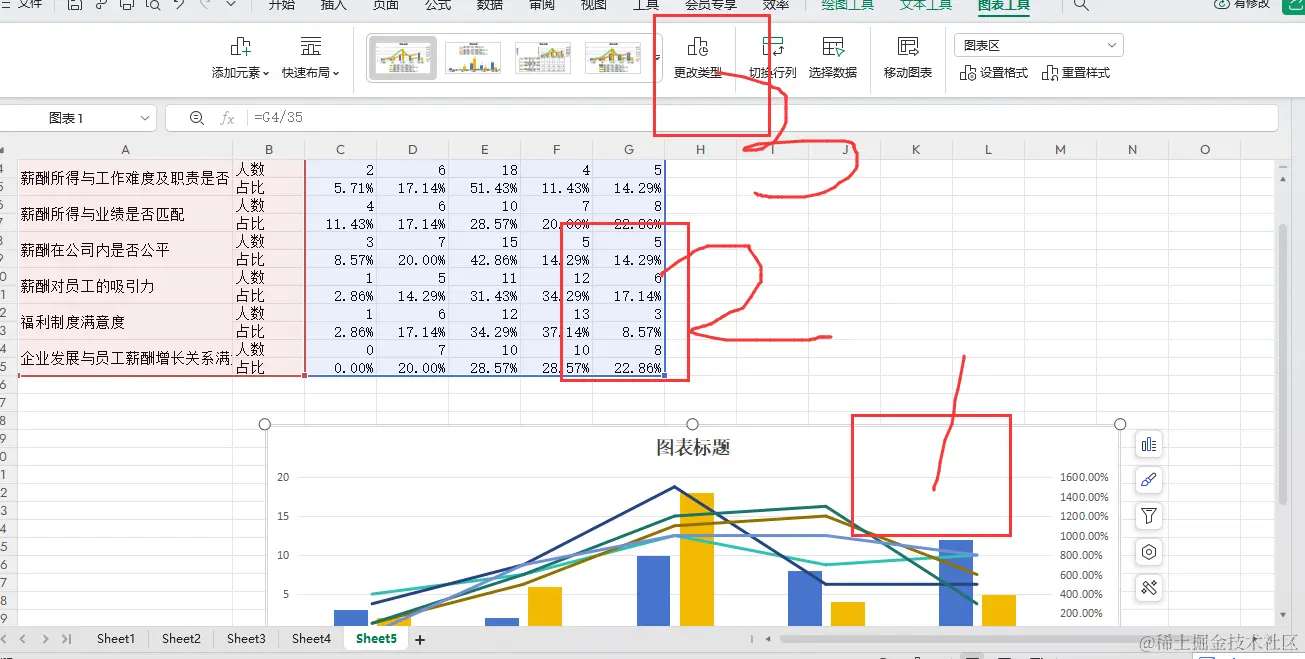Image resolution: width=1305 pixels, height=659 pixels.
Task: Click the fx insert function icon
Action: [228, 118]
